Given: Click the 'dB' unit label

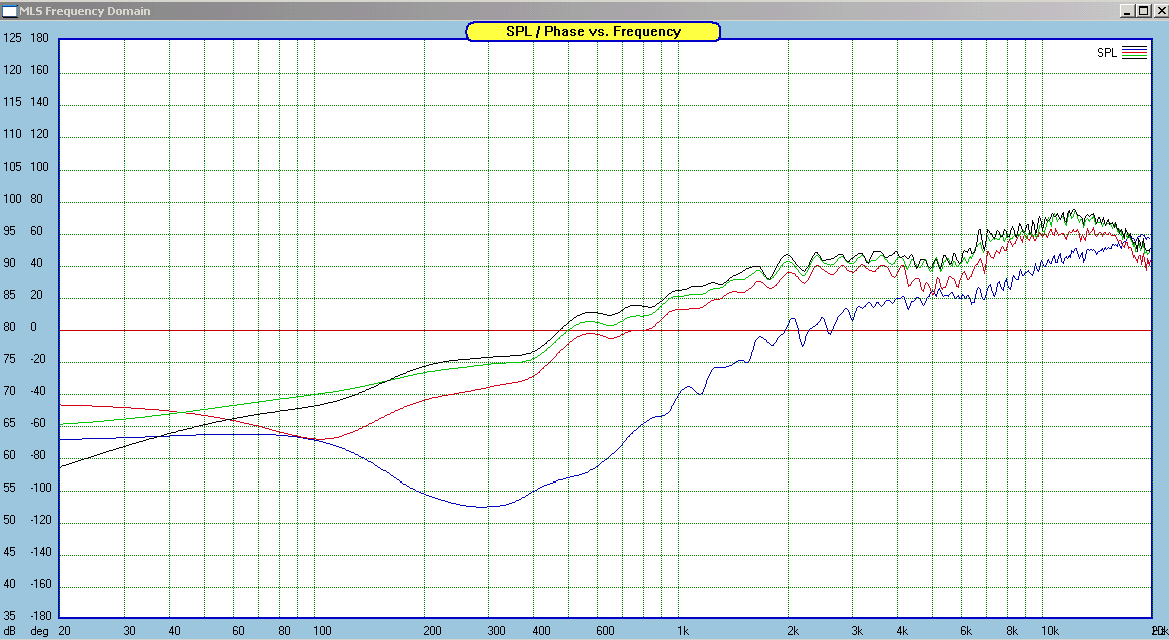Looking at the screenshot, I should pyautogui.click(x=10, y=631).
